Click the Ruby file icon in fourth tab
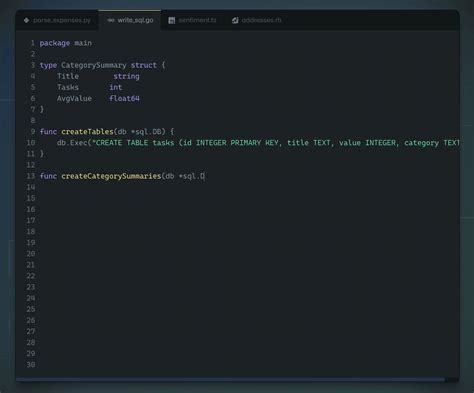Viewport: 474px width, 393px height. [235, 20]
